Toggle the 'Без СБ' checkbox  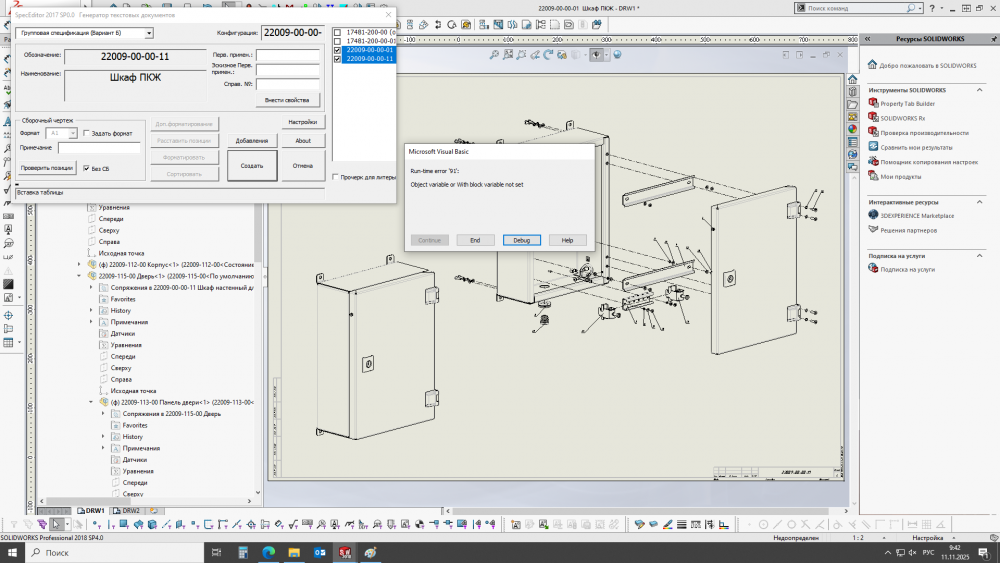pyautogui.click(x=86, y=168)
